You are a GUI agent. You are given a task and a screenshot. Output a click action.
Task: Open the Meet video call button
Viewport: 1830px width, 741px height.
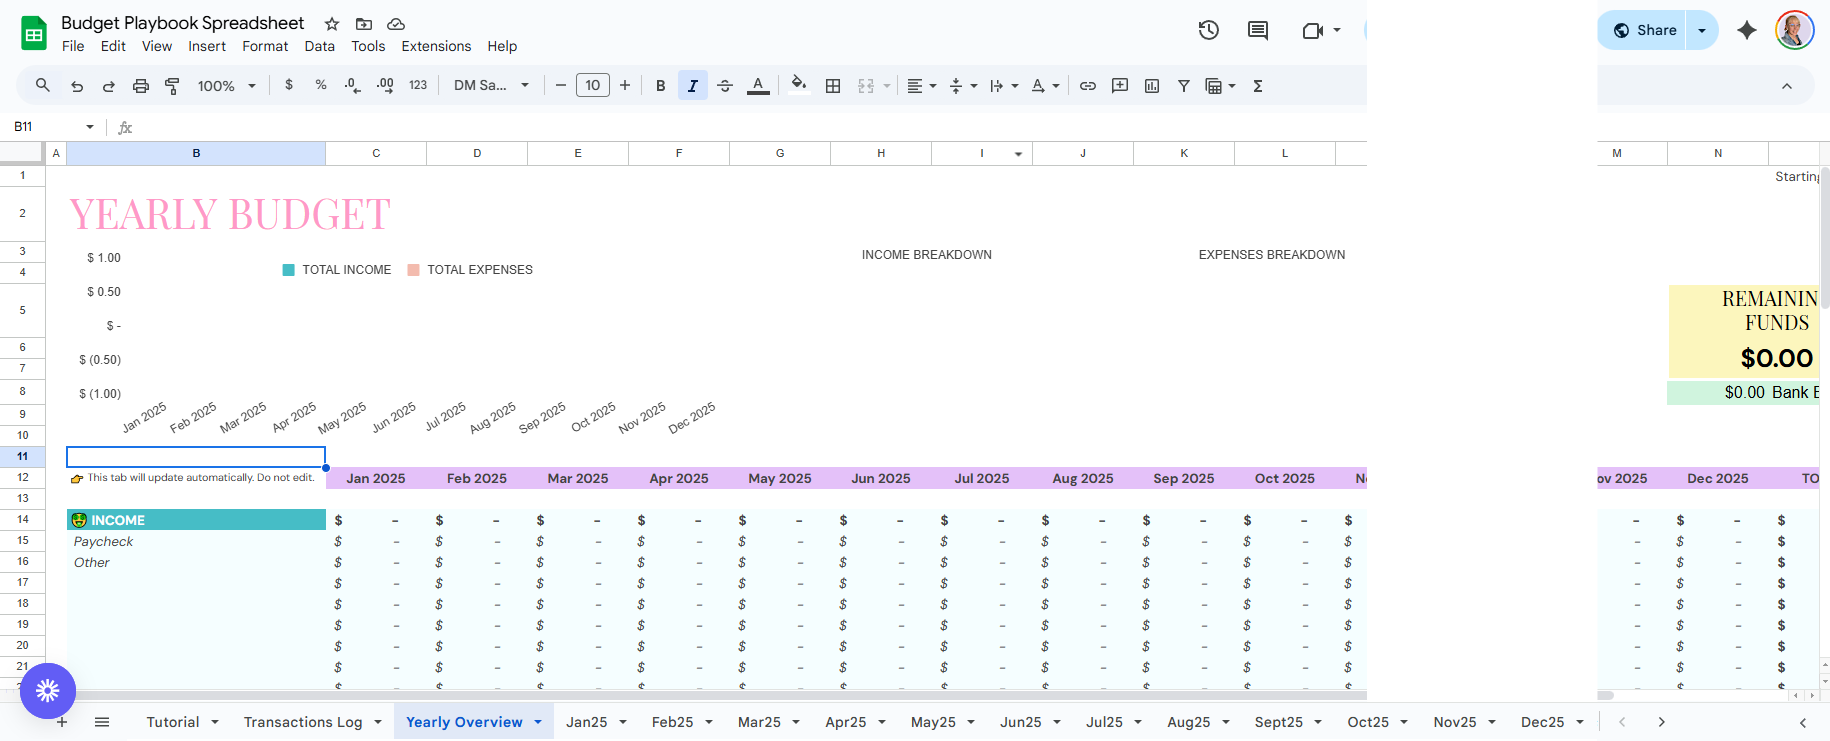coord(1321,30)
